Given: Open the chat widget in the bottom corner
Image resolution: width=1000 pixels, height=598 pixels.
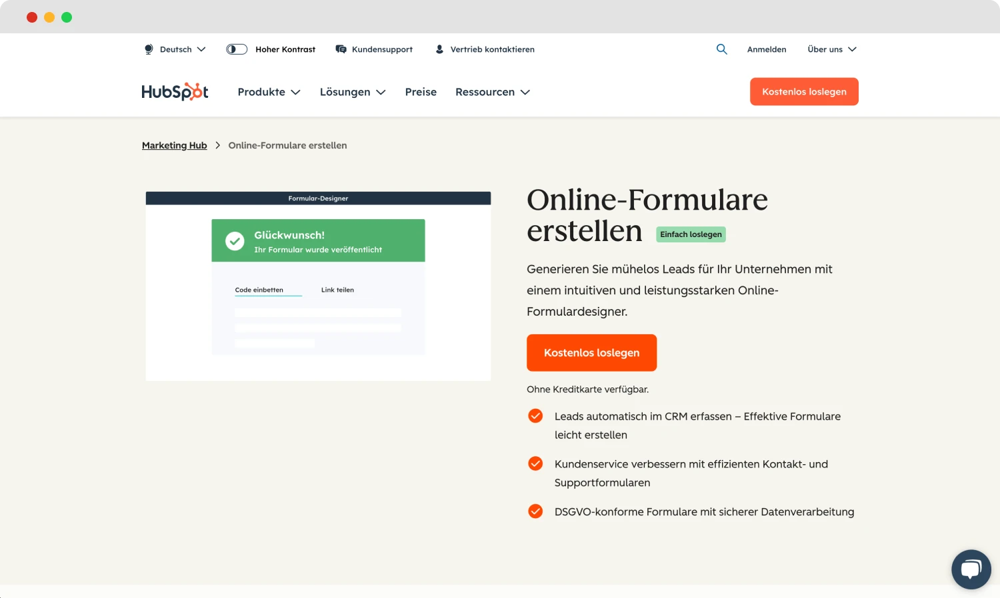Looking at the screenshot, I should click(x=970, y=568).
